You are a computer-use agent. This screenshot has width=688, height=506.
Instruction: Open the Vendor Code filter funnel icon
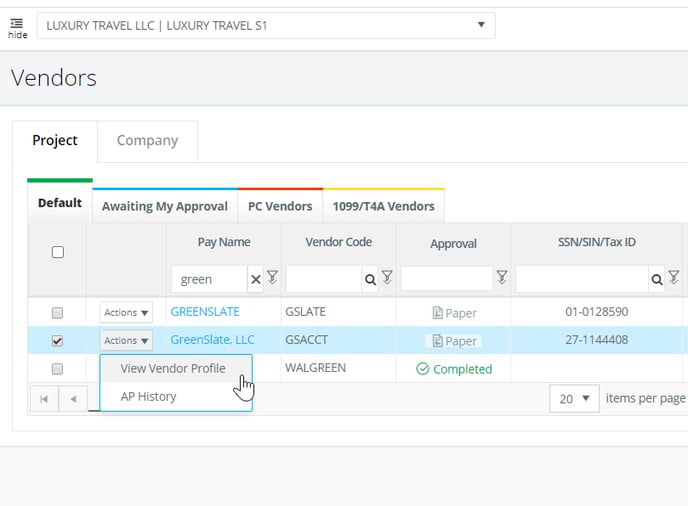387,277
